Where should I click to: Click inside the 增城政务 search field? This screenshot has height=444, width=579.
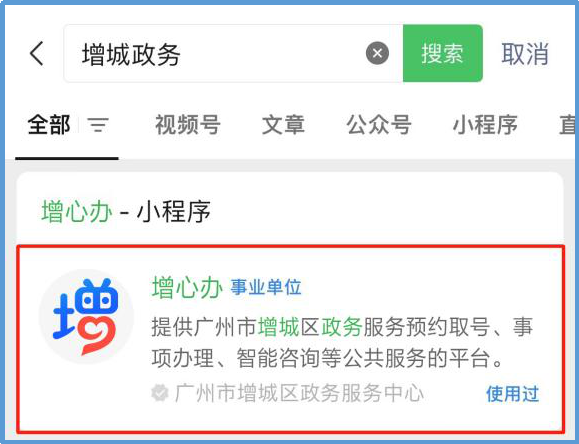click(233, 54)
